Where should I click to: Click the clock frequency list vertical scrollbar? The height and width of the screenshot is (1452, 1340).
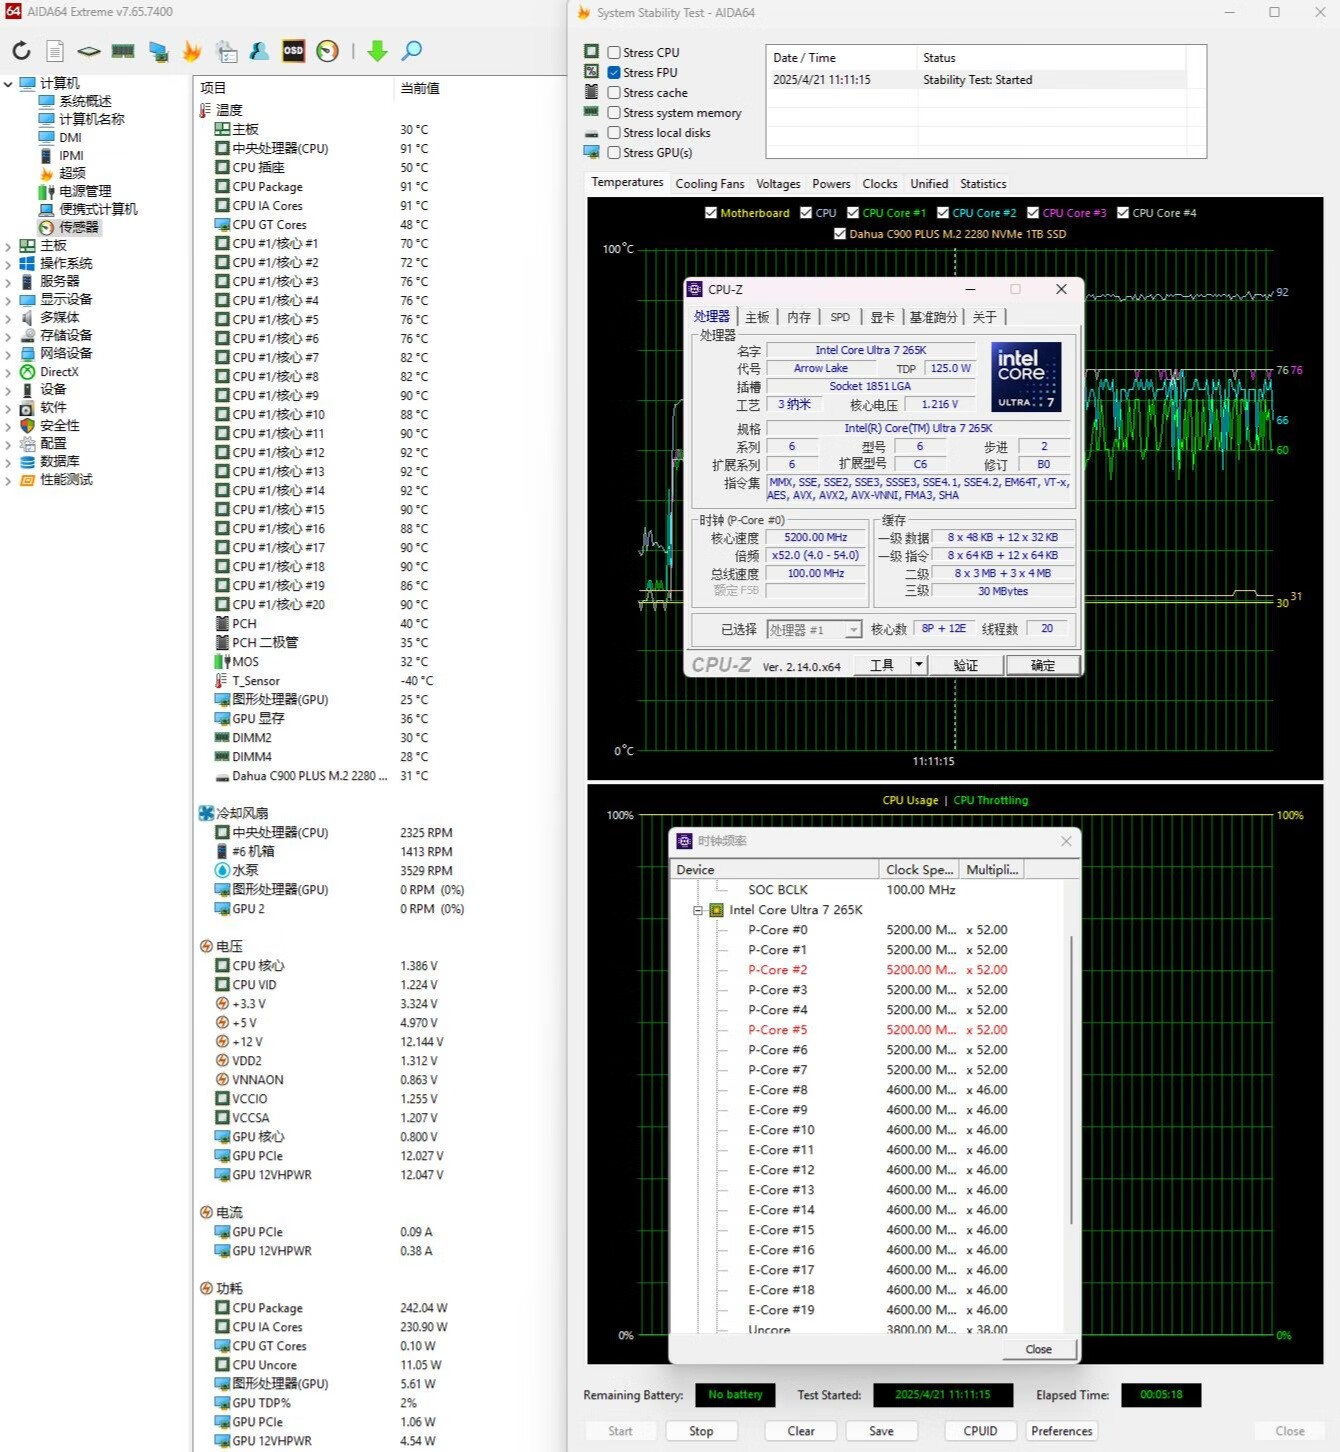click(x=1072, y=1080)
